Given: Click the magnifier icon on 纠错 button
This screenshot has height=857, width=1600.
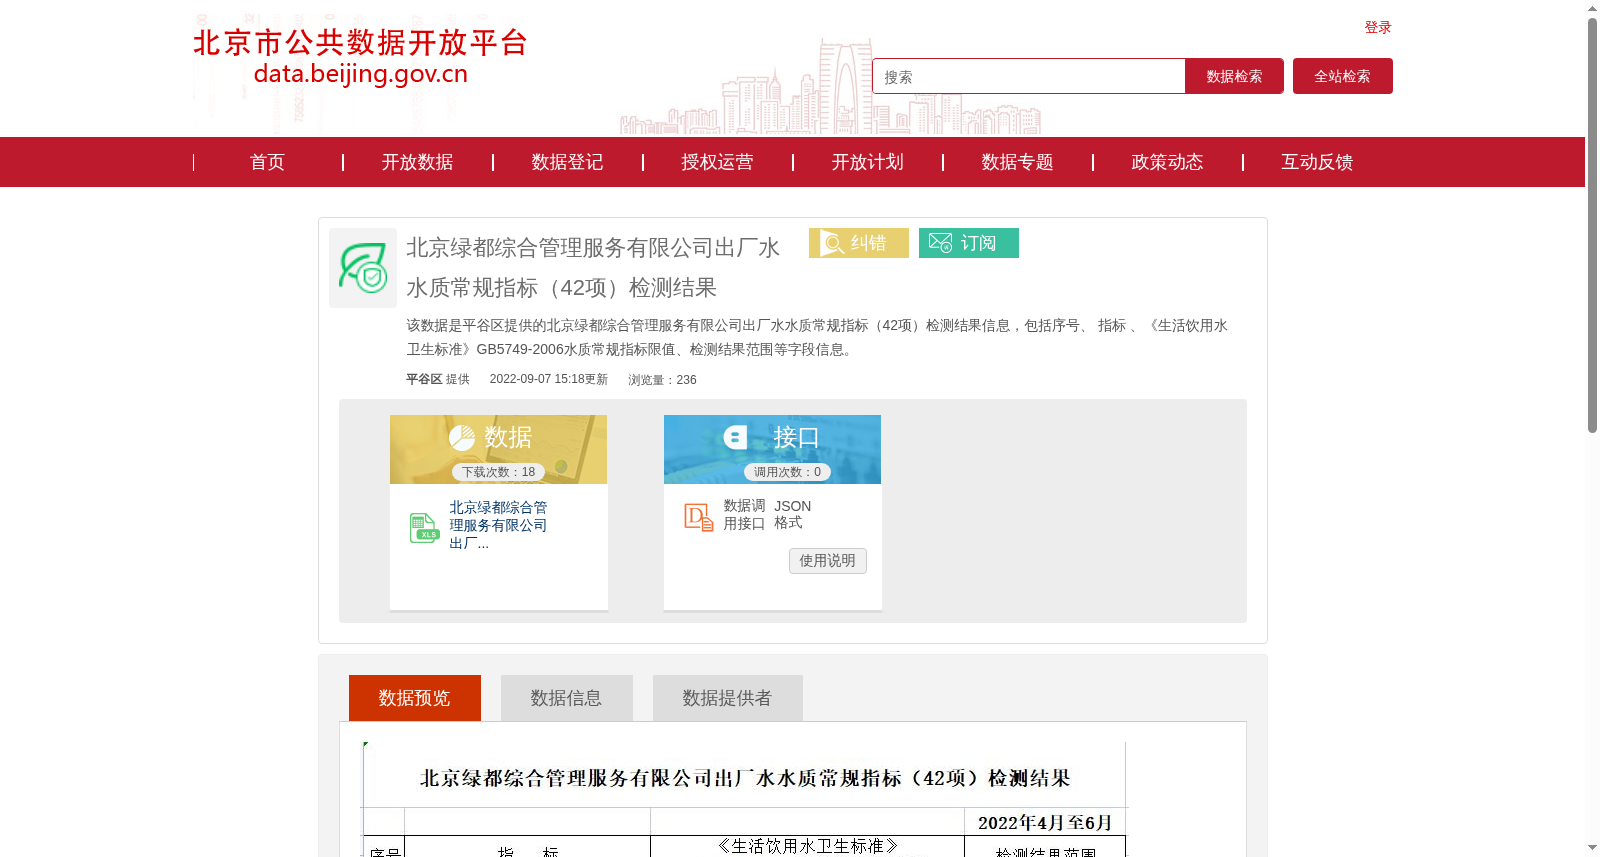Looking at the screenshot, I should point(832,243).
